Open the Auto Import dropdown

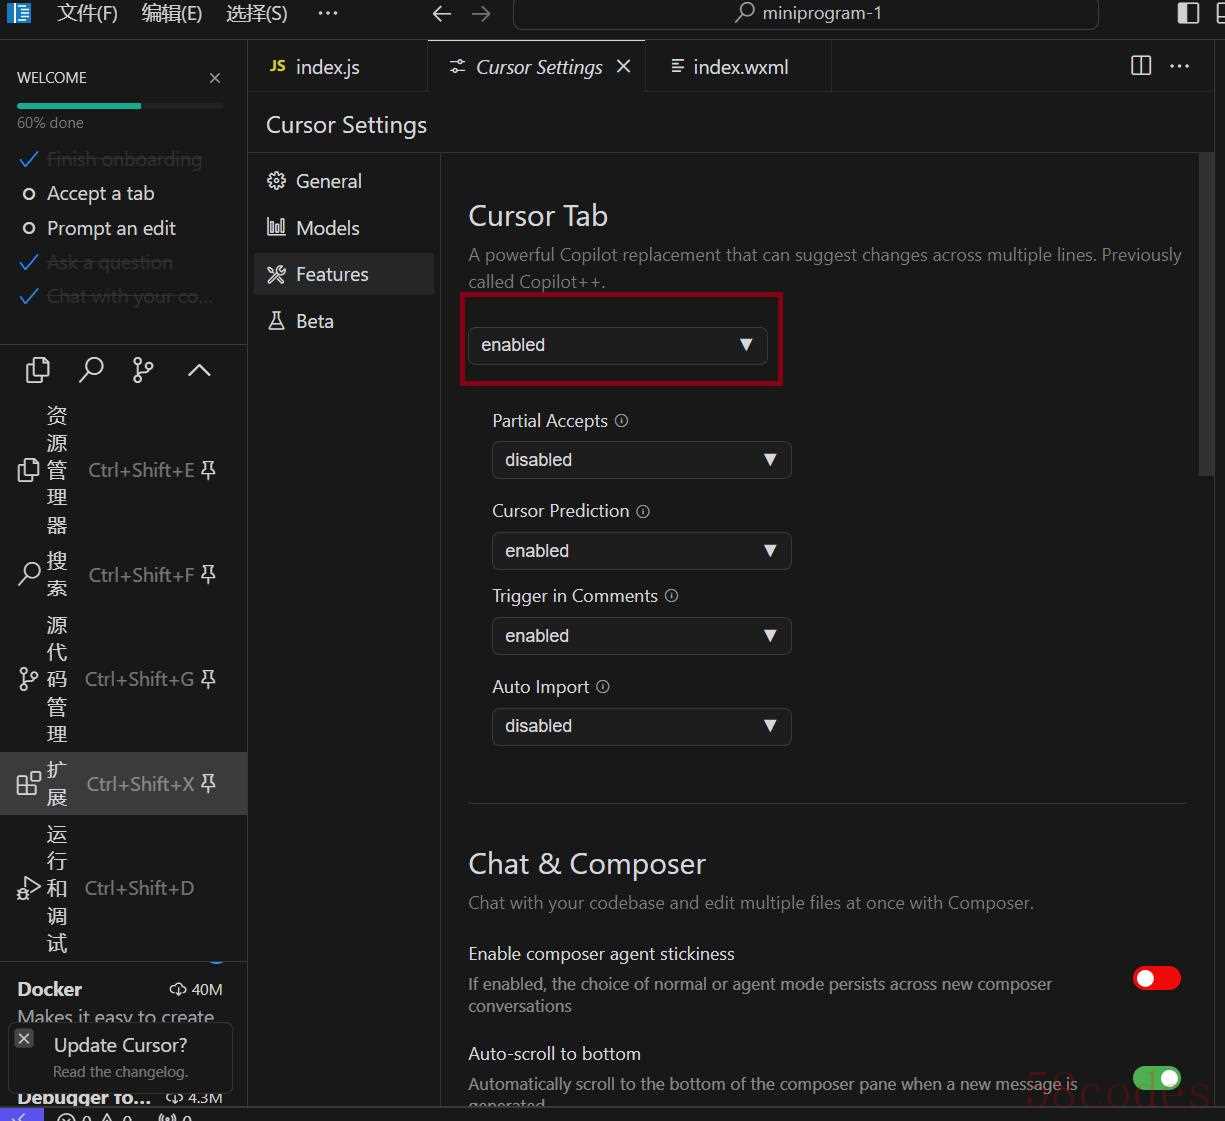point(641,726)
